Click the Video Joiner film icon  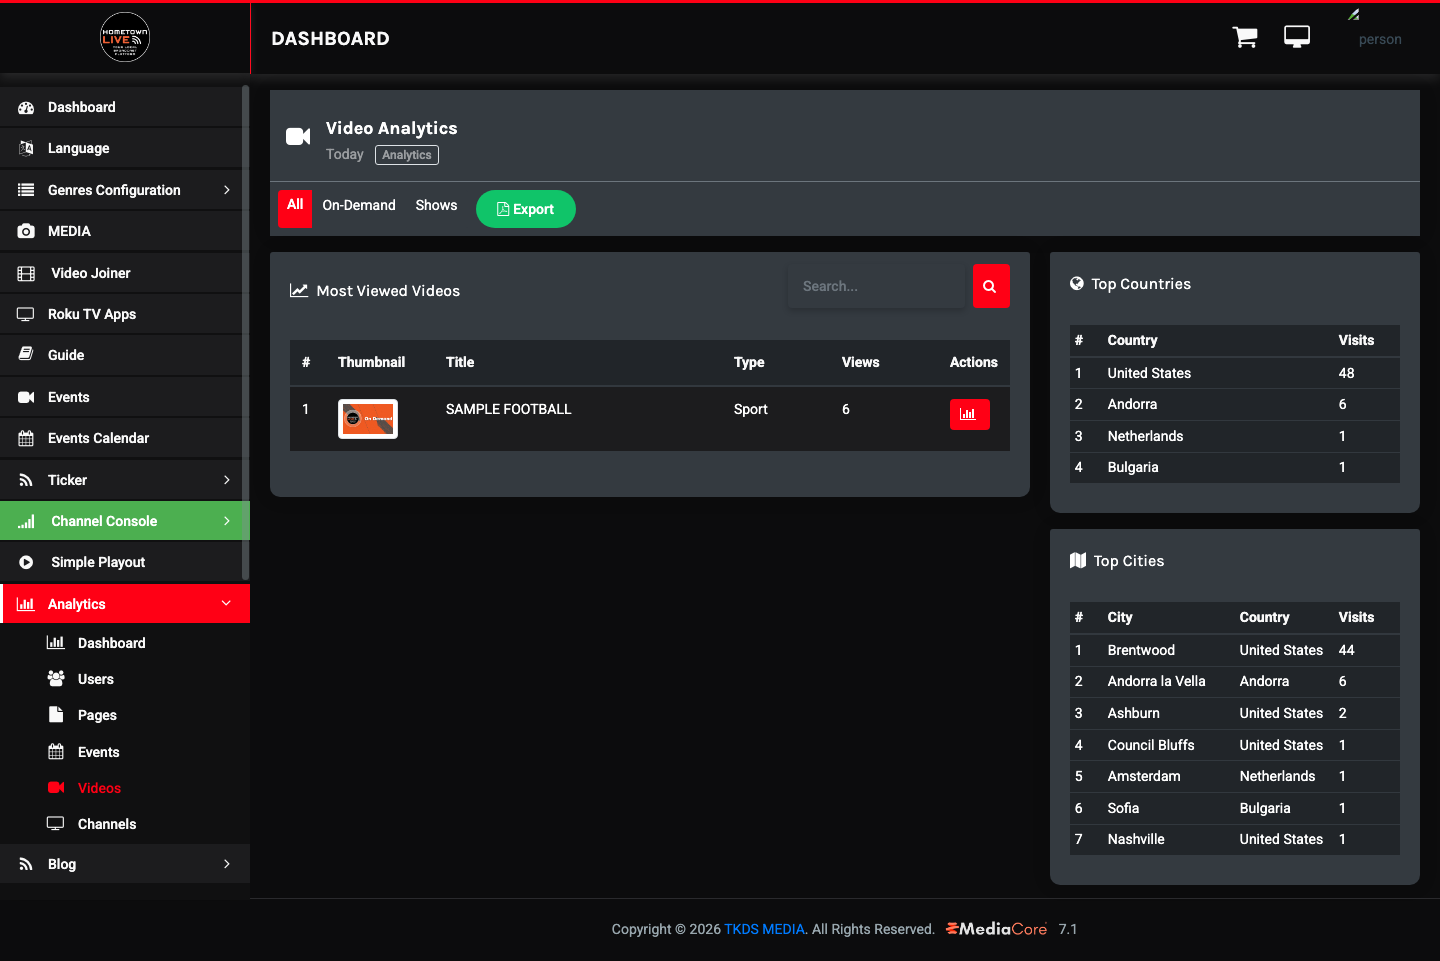[x=26, y=273]
